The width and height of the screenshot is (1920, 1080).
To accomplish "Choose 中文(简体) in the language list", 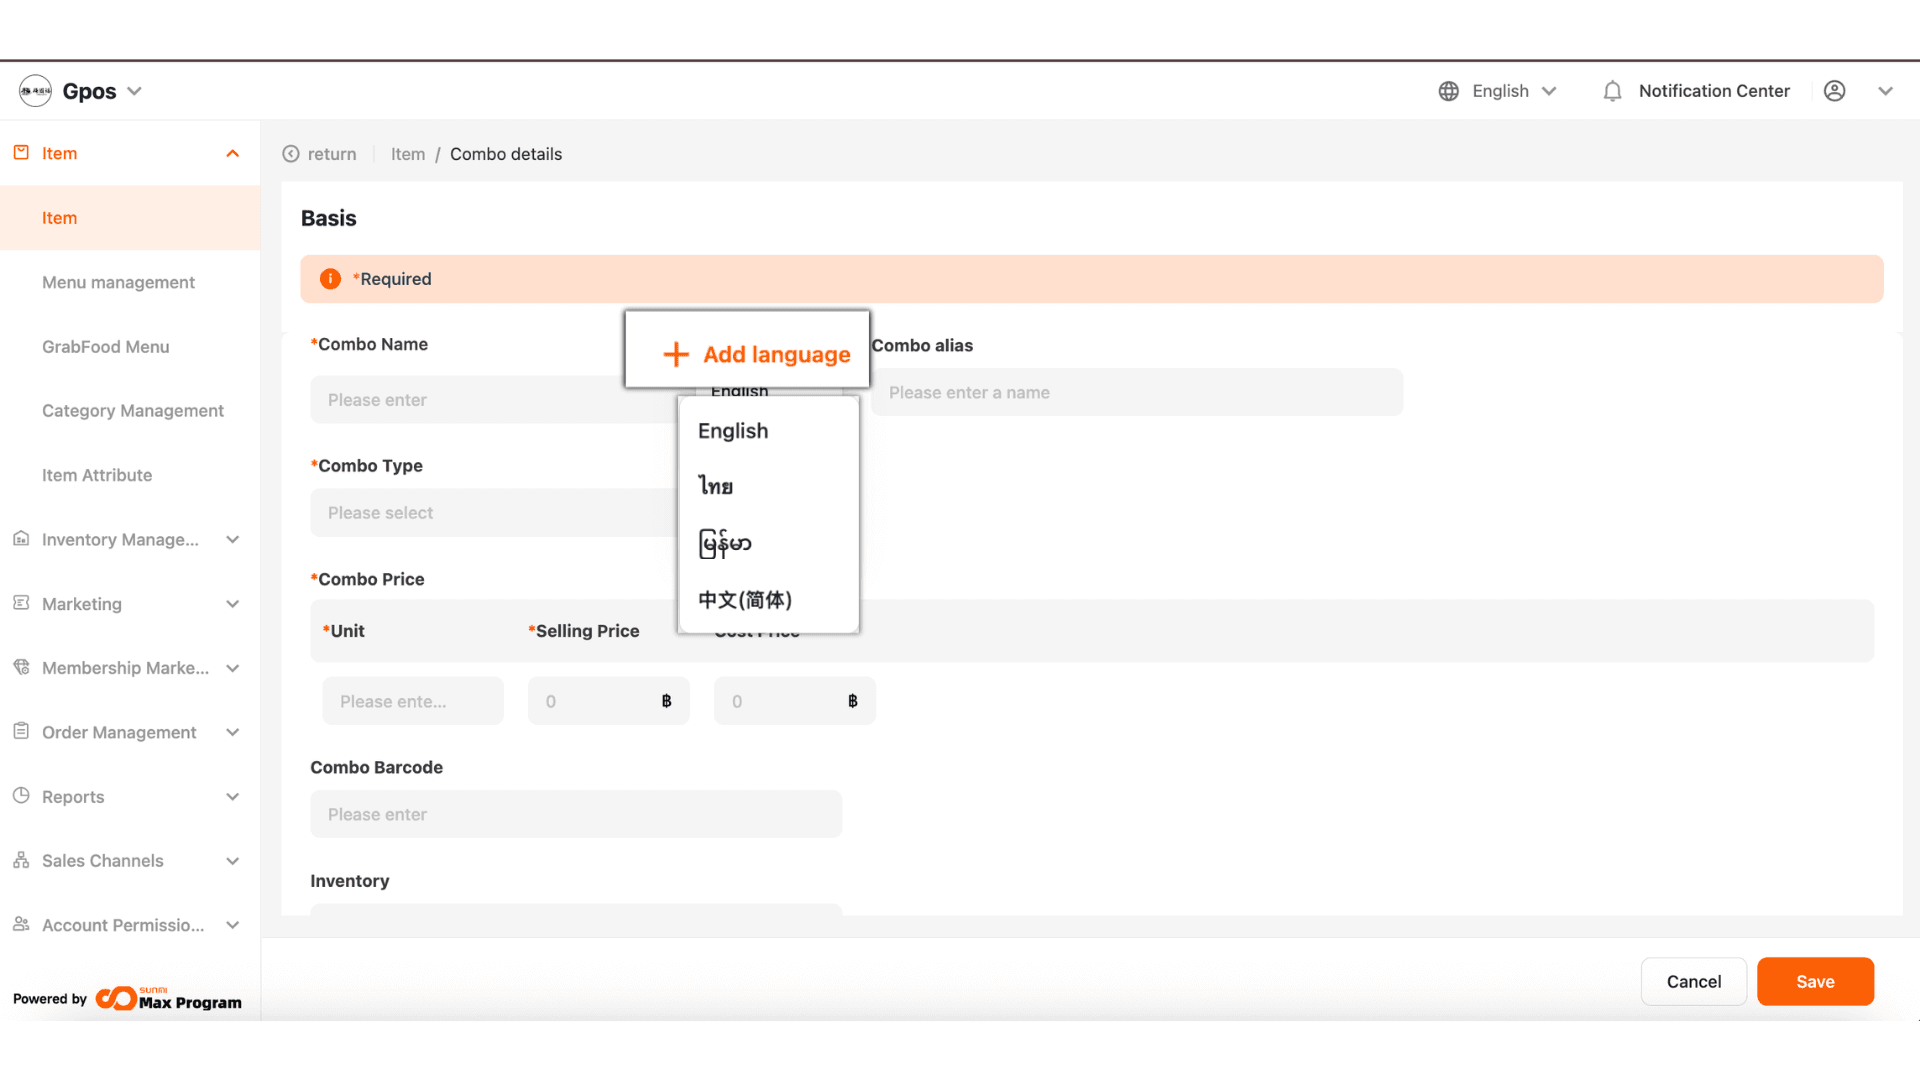I will [745, 600].
